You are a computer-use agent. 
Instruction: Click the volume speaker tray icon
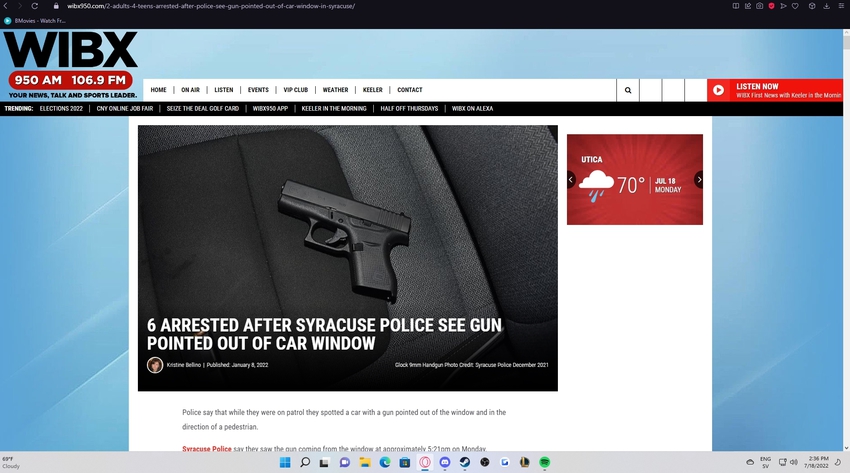click(794, 462)
